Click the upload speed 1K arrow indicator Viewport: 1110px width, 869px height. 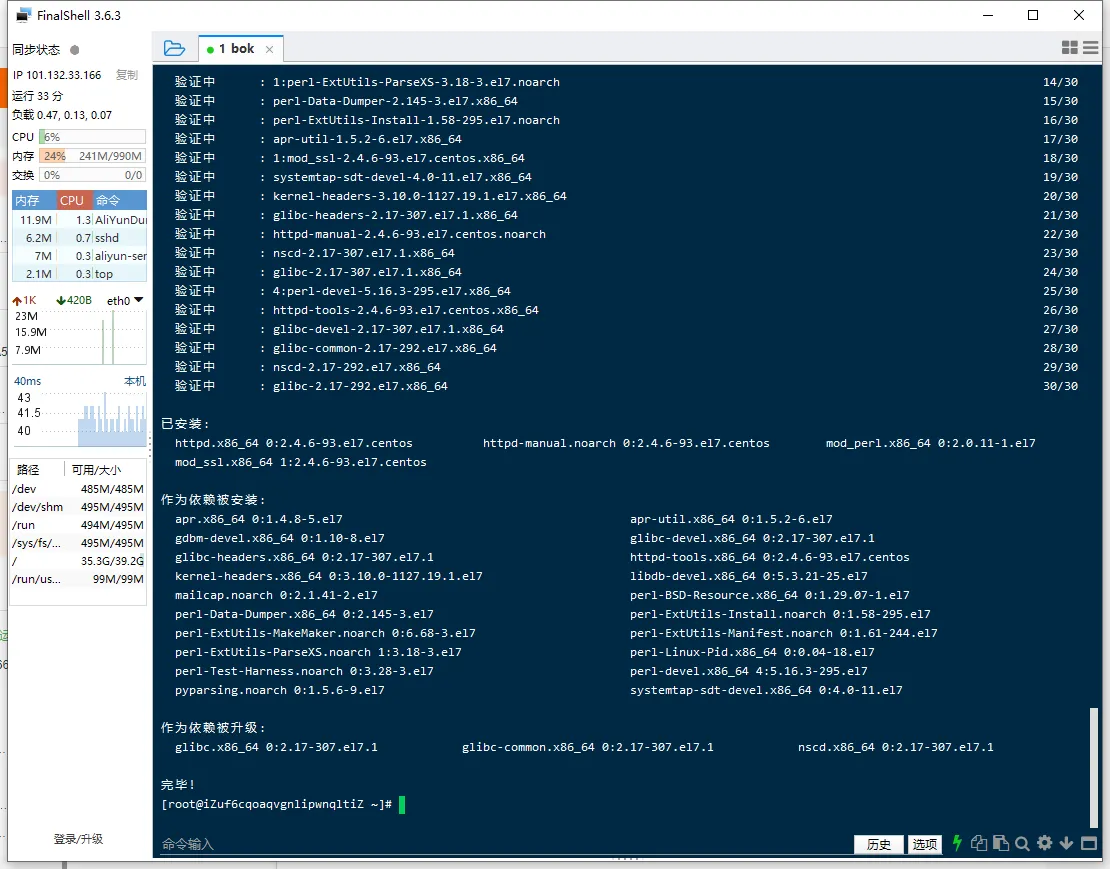click(24, 301)
